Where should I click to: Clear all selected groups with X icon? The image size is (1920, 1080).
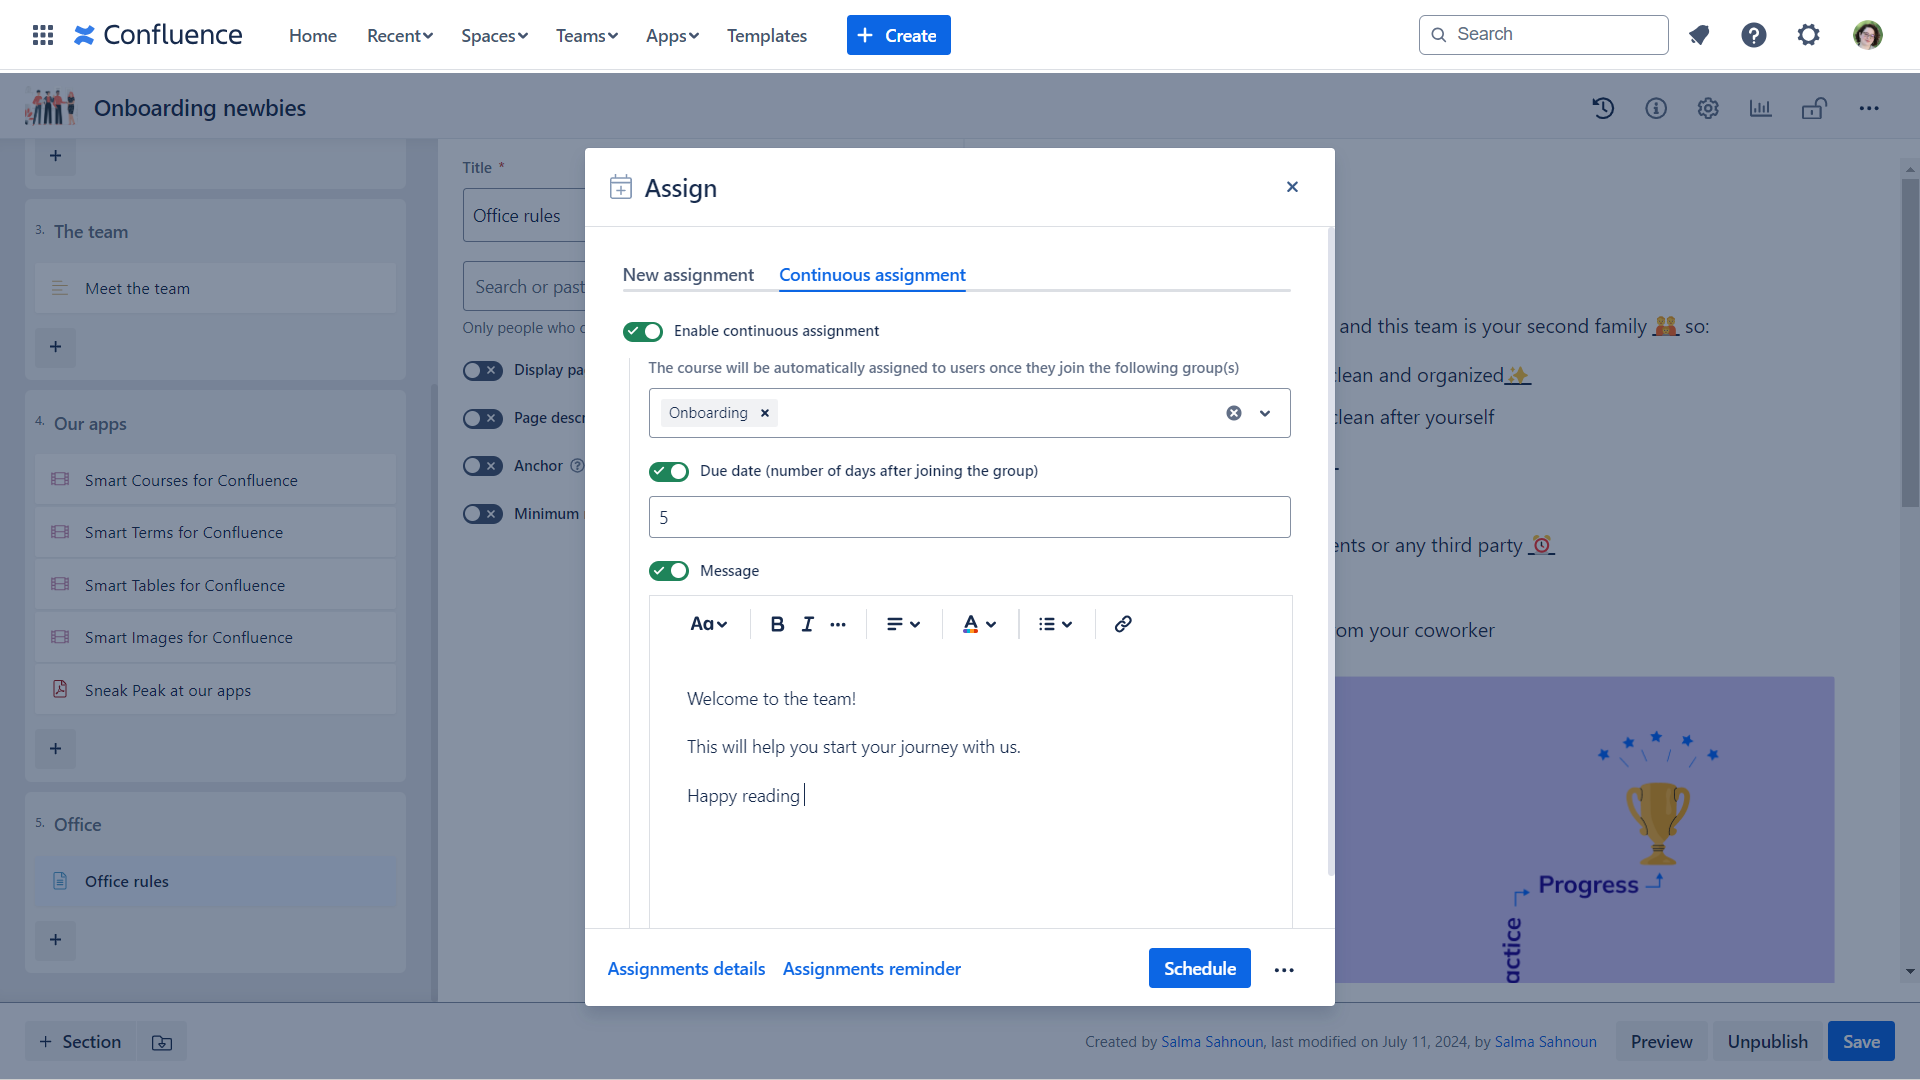coord(1234,413)
